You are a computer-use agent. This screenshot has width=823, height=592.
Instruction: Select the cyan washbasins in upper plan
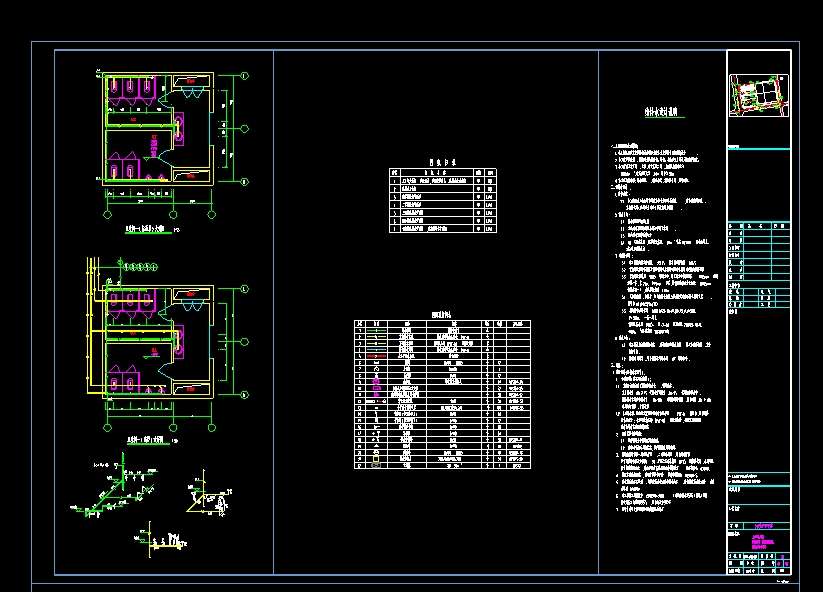193,92
